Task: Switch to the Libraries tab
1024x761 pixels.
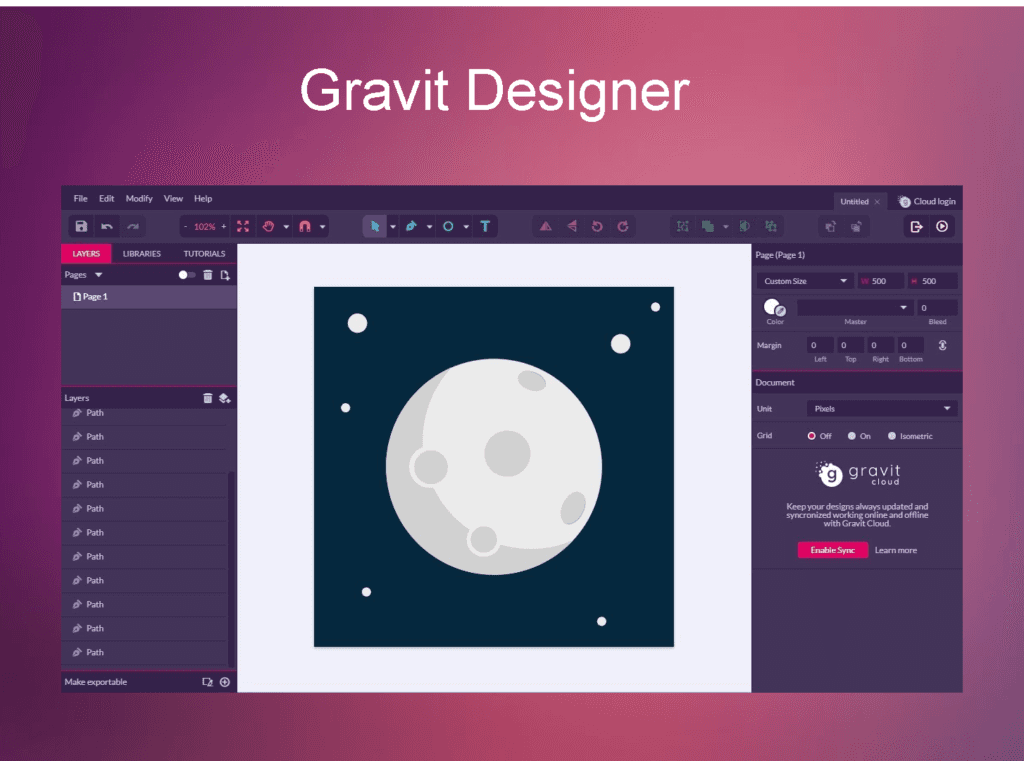Action: tap(142, 253)
